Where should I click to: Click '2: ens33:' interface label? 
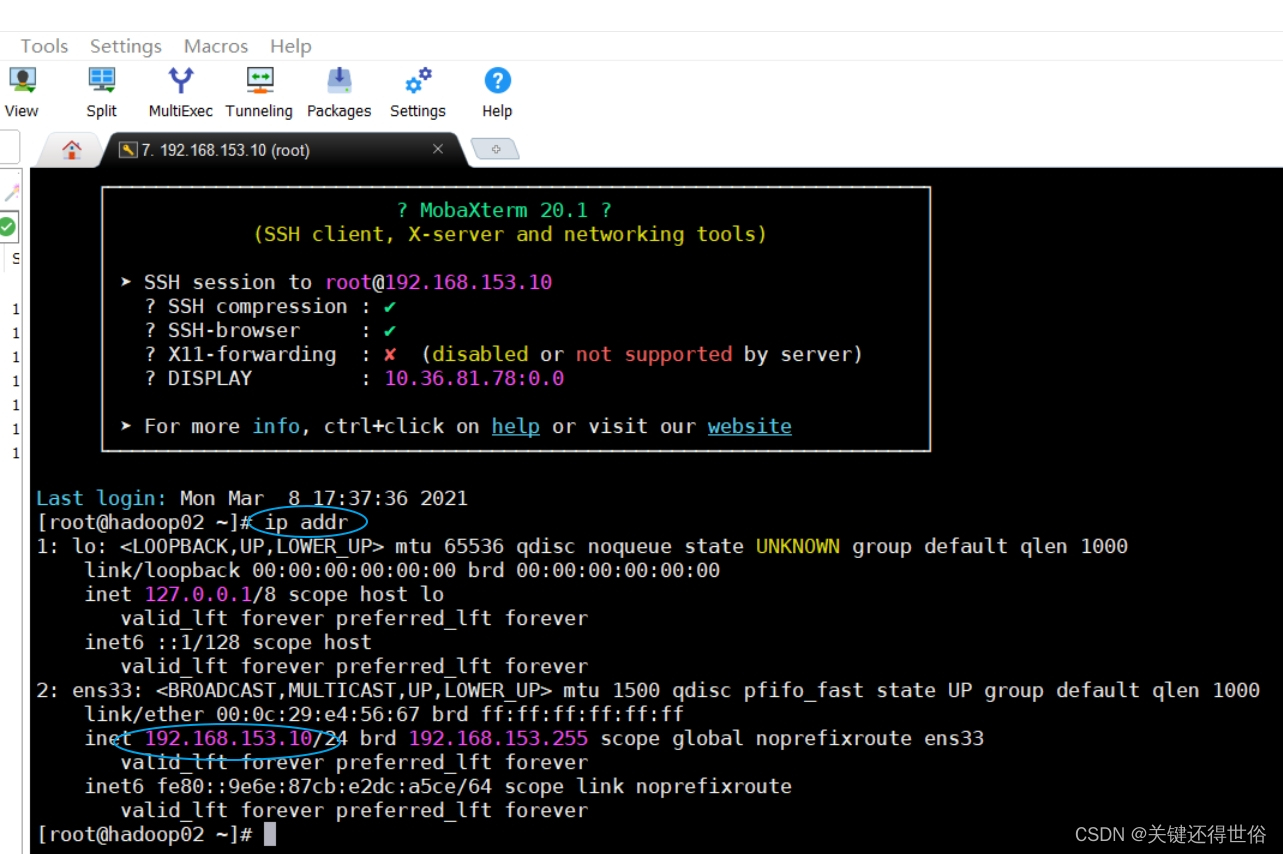(90, 690)
